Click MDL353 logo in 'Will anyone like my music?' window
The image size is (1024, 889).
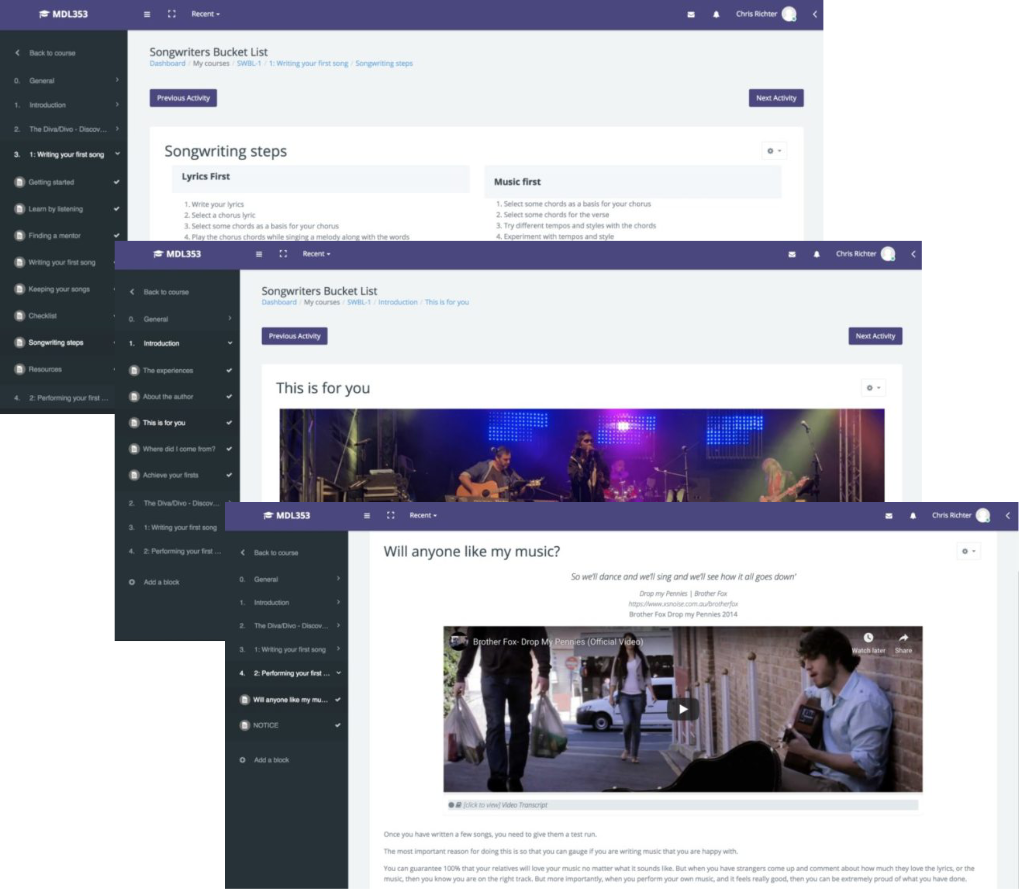(x=287, y=515)
